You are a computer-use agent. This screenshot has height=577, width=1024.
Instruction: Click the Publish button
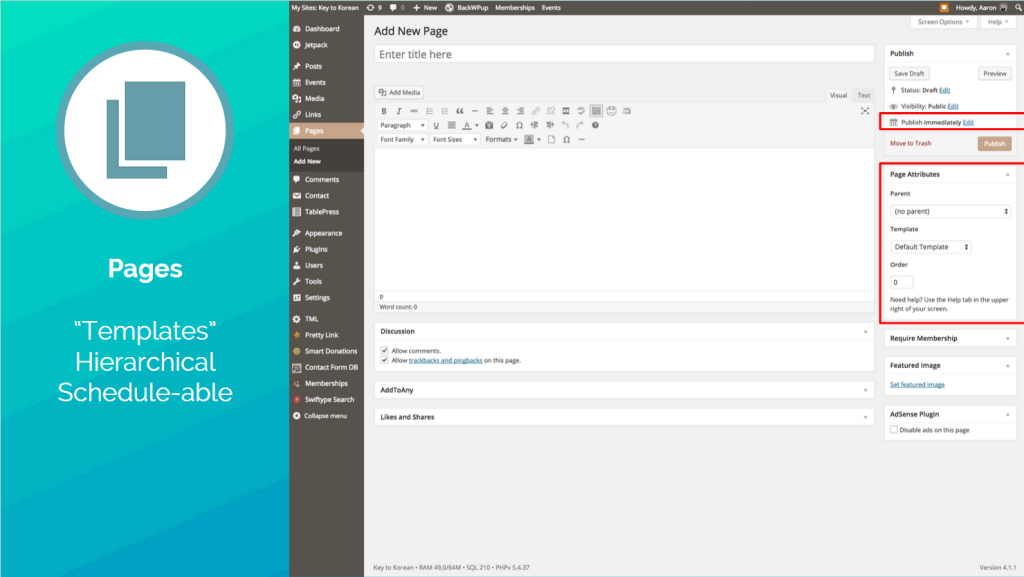point(994,143)
